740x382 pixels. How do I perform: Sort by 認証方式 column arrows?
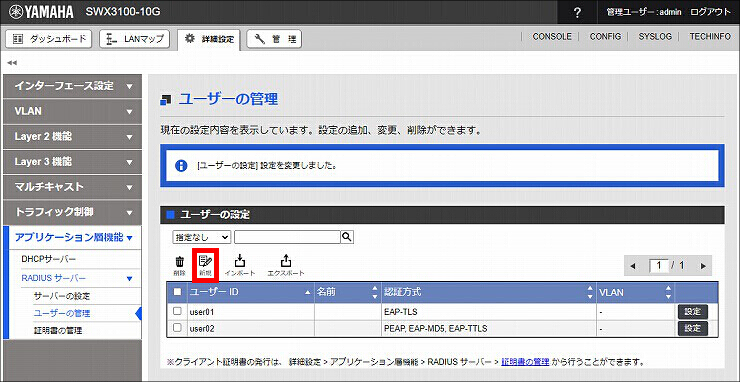tap(589, 292)
